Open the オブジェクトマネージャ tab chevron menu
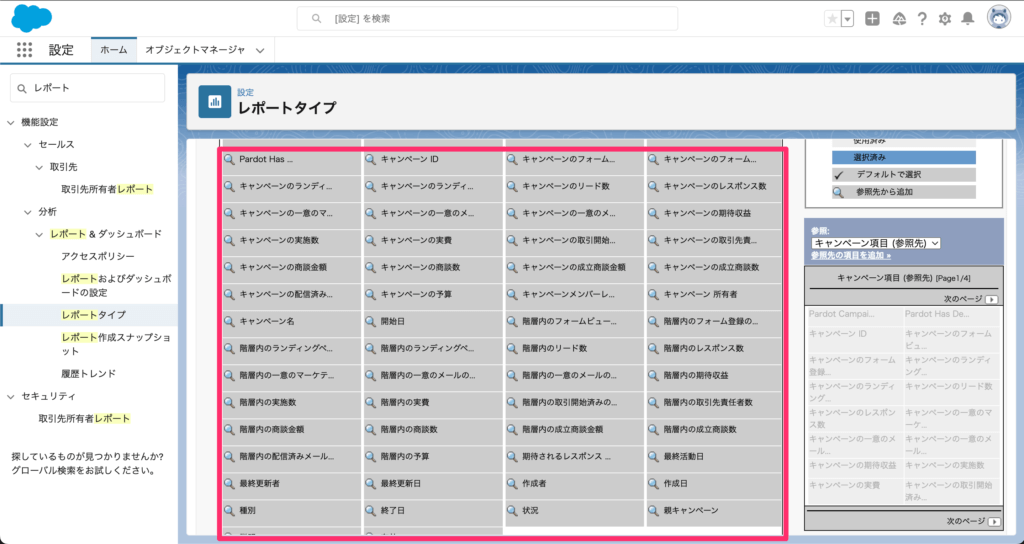The width and height of the screenshot is (1024, 544). tap(260, 50)
